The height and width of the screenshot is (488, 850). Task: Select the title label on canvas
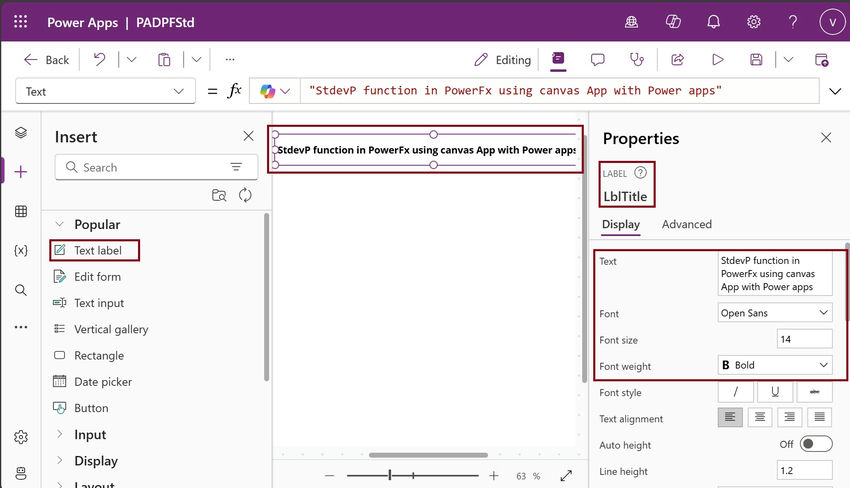[x=426, y=150]
